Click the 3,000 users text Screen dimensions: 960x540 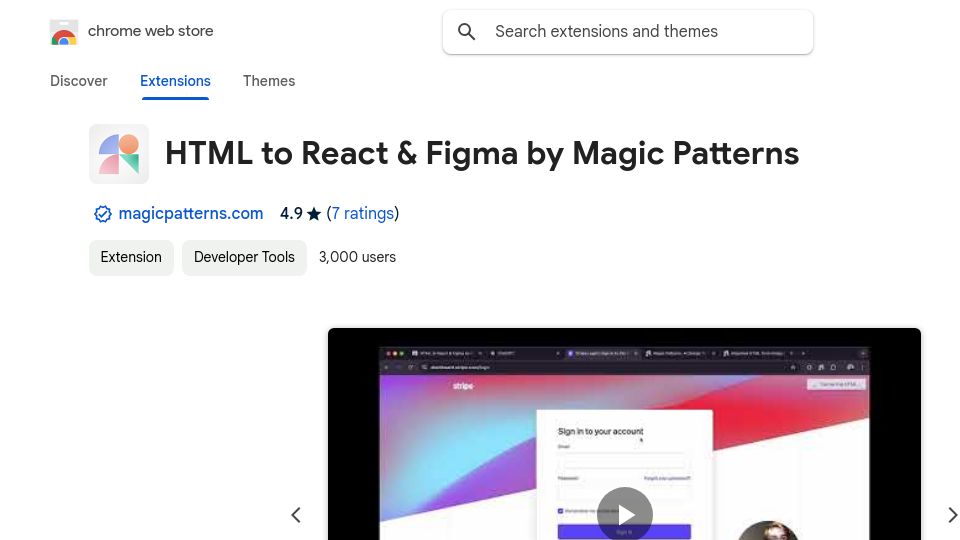tap(357, 257)
